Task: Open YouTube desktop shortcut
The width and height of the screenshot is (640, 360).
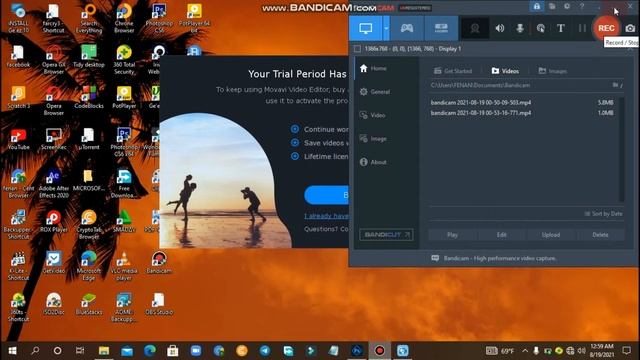Action: coord(18,139)
